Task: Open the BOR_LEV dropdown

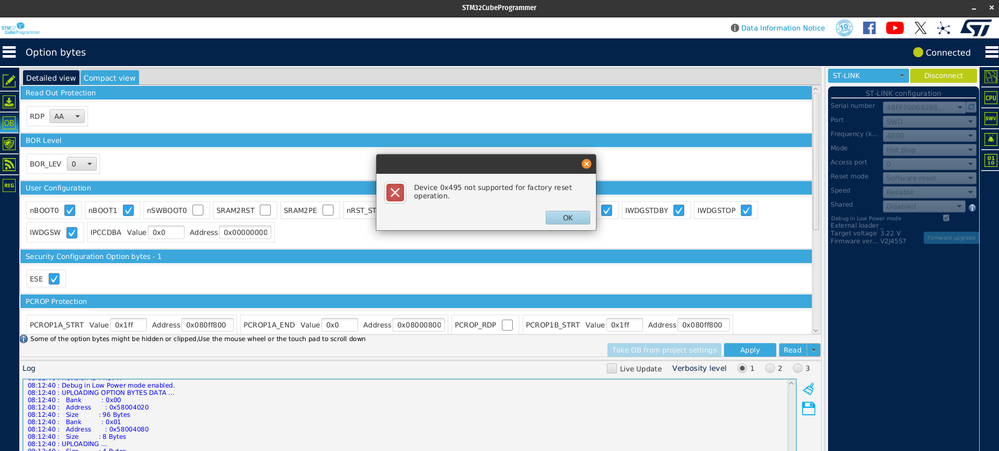Action: [82, 164]
